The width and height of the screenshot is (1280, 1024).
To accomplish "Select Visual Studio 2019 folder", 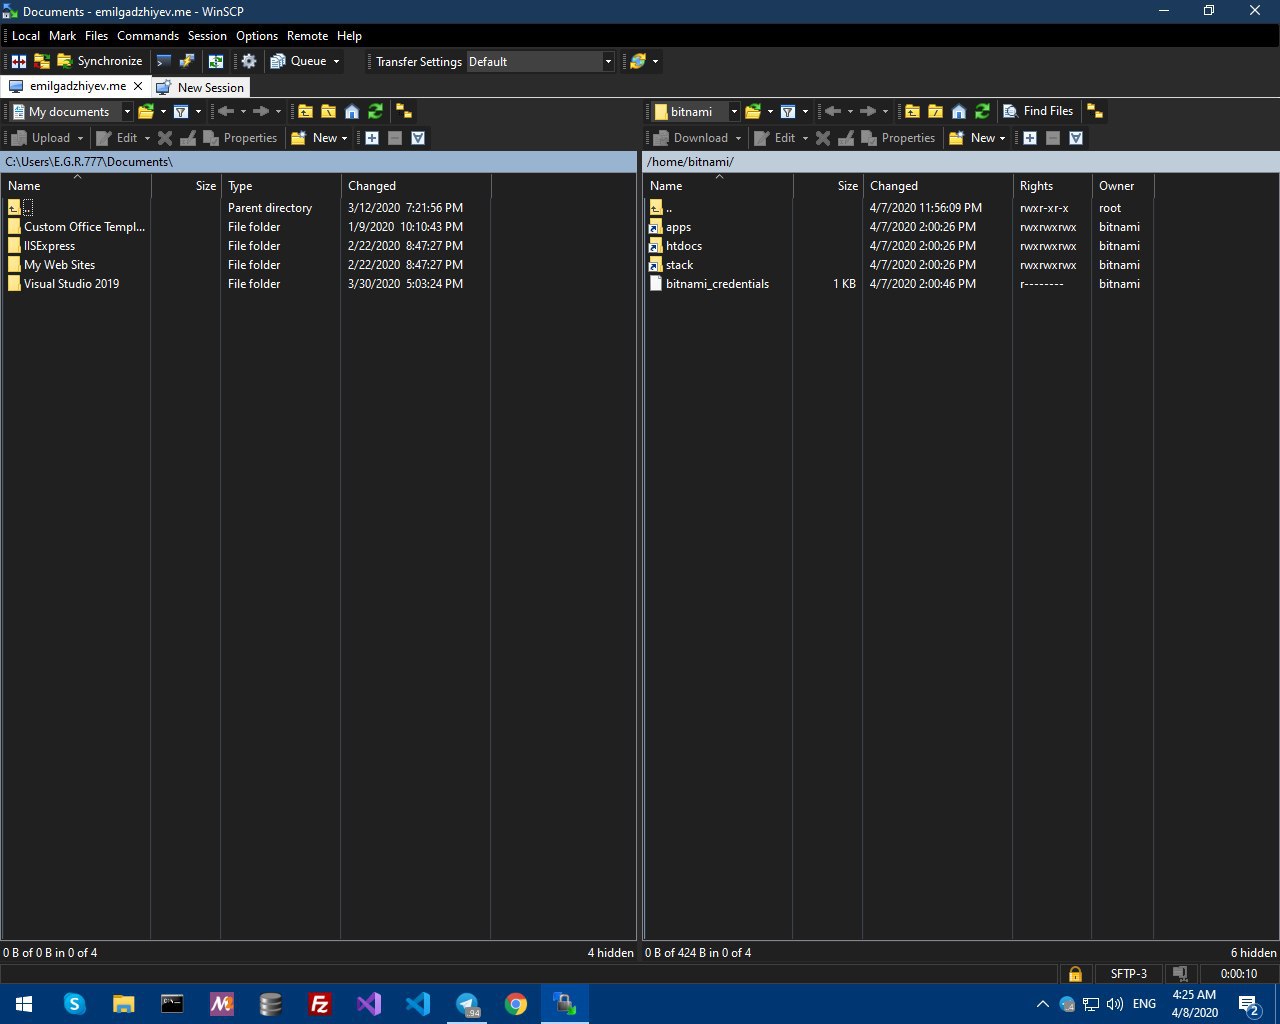I will pyautogui.click(x=64, y=284).
